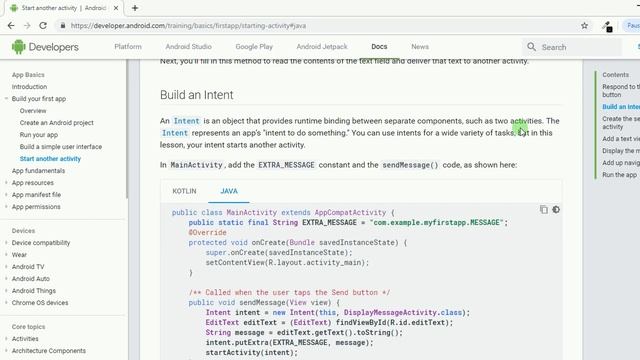The width and height of the screenshot is (640, 360).
Task: Toggle dark theme for the code block
Action: (556, 209)
